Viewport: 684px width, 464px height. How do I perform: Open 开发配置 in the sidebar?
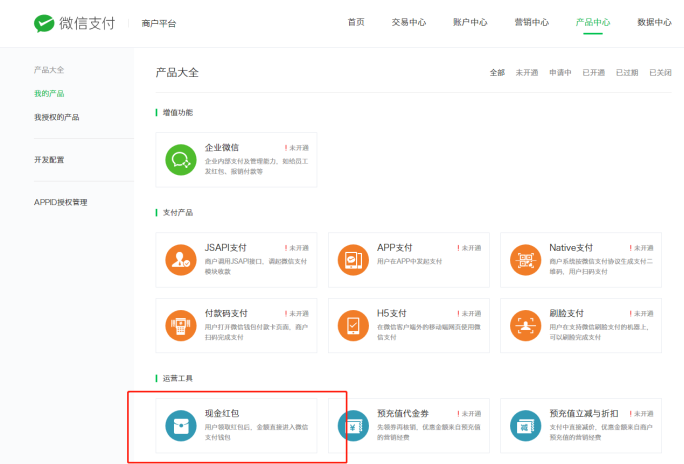49,160
